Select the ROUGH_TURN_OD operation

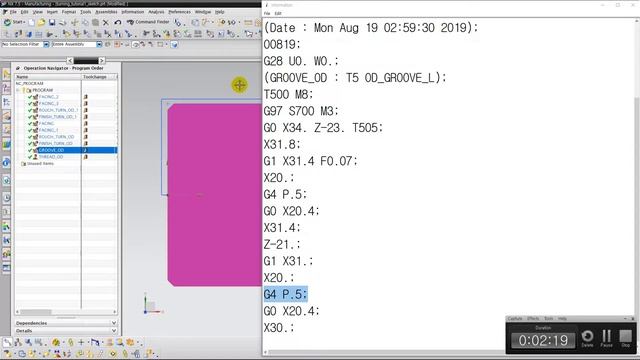click(x=56, y=137)
